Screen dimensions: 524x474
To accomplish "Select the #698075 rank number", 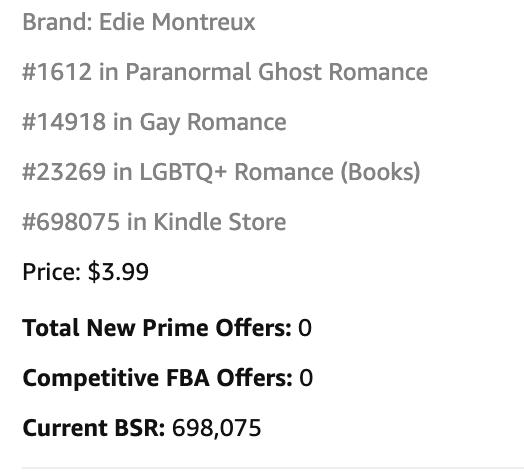I will tap(71, 222).
